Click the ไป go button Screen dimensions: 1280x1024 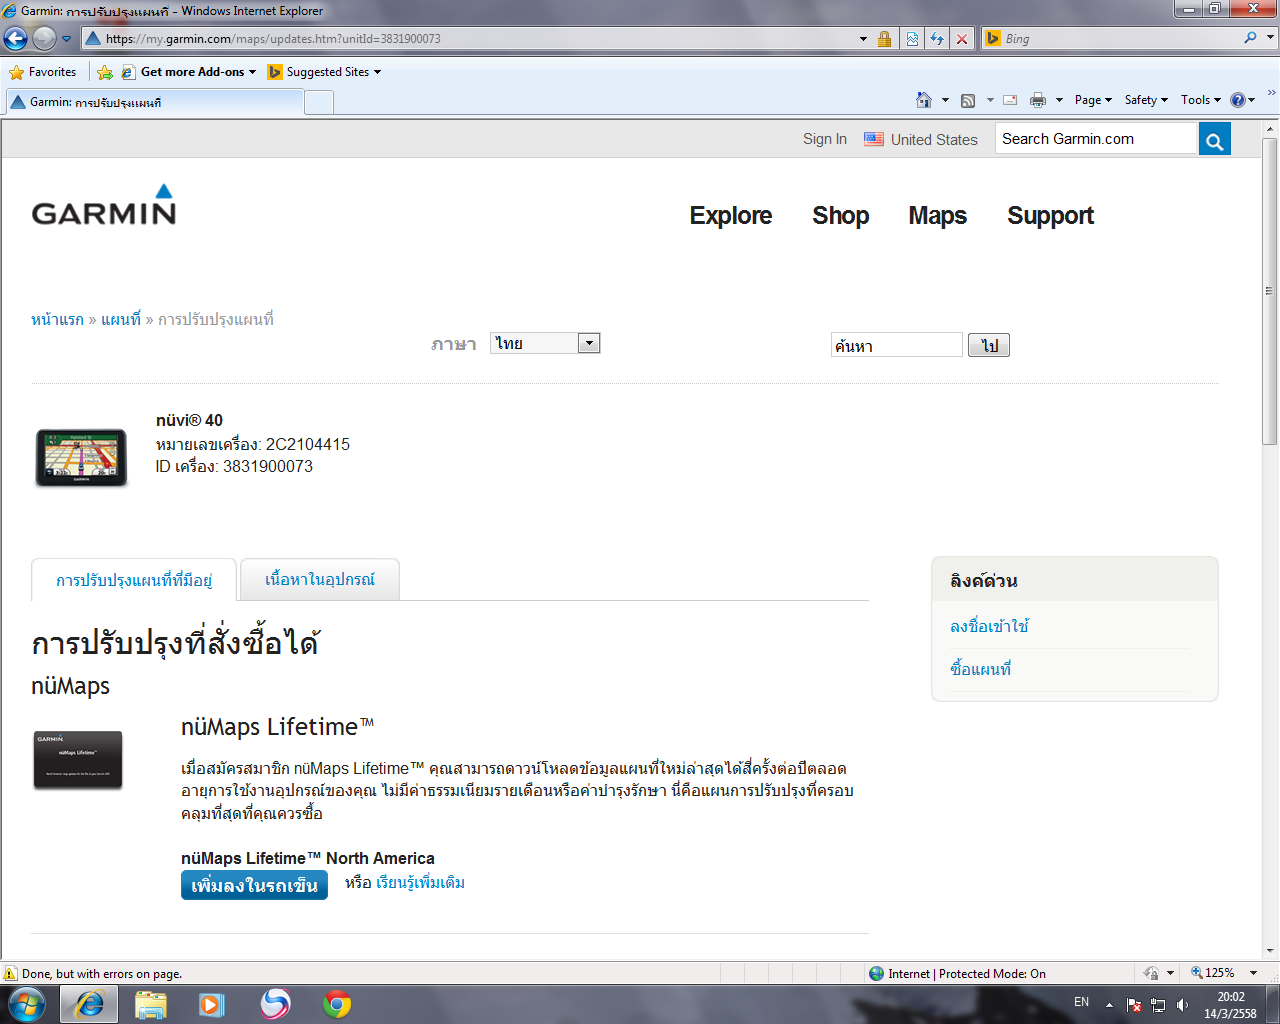pyautogui.click(x=989, y=345)
